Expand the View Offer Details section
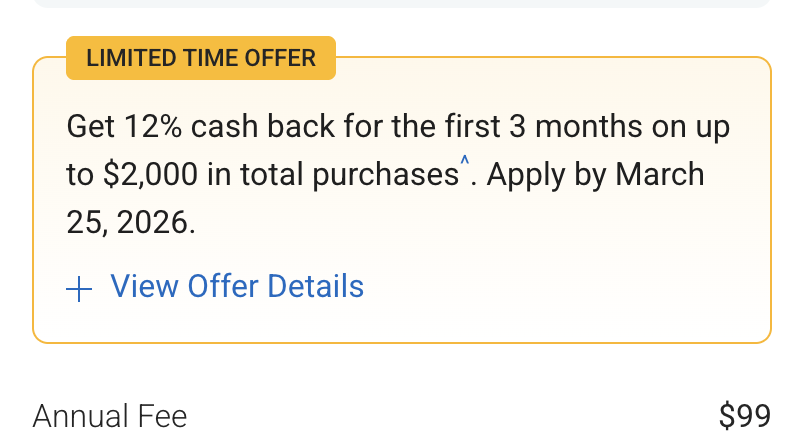The height and width of the screenshot is (444, 806). click(236, 287)
